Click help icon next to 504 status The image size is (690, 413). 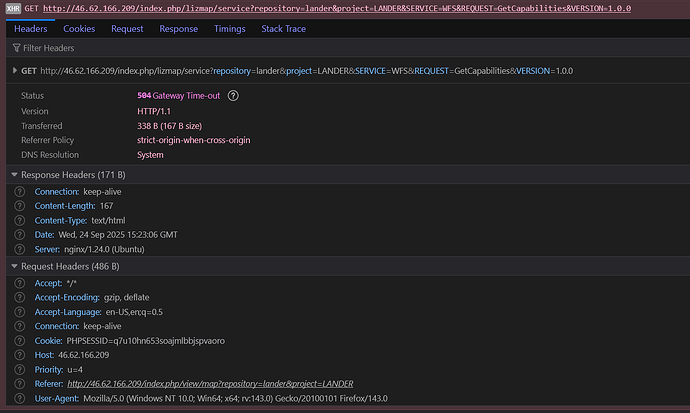233,96
